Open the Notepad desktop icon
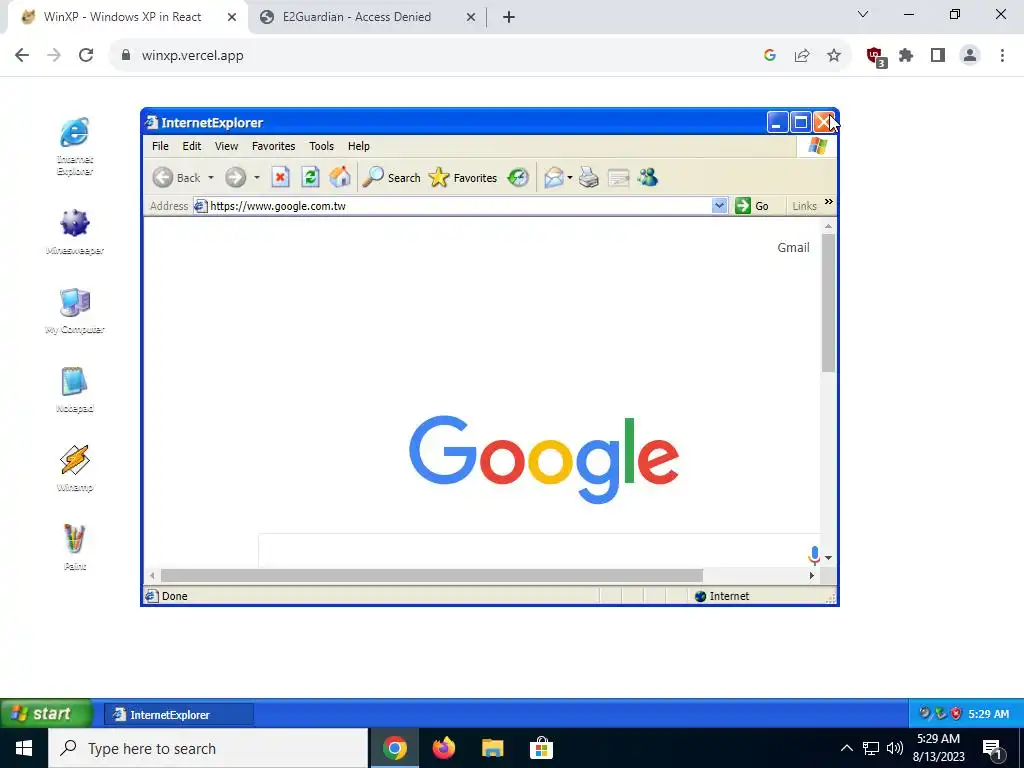 (x=74, y=389)
